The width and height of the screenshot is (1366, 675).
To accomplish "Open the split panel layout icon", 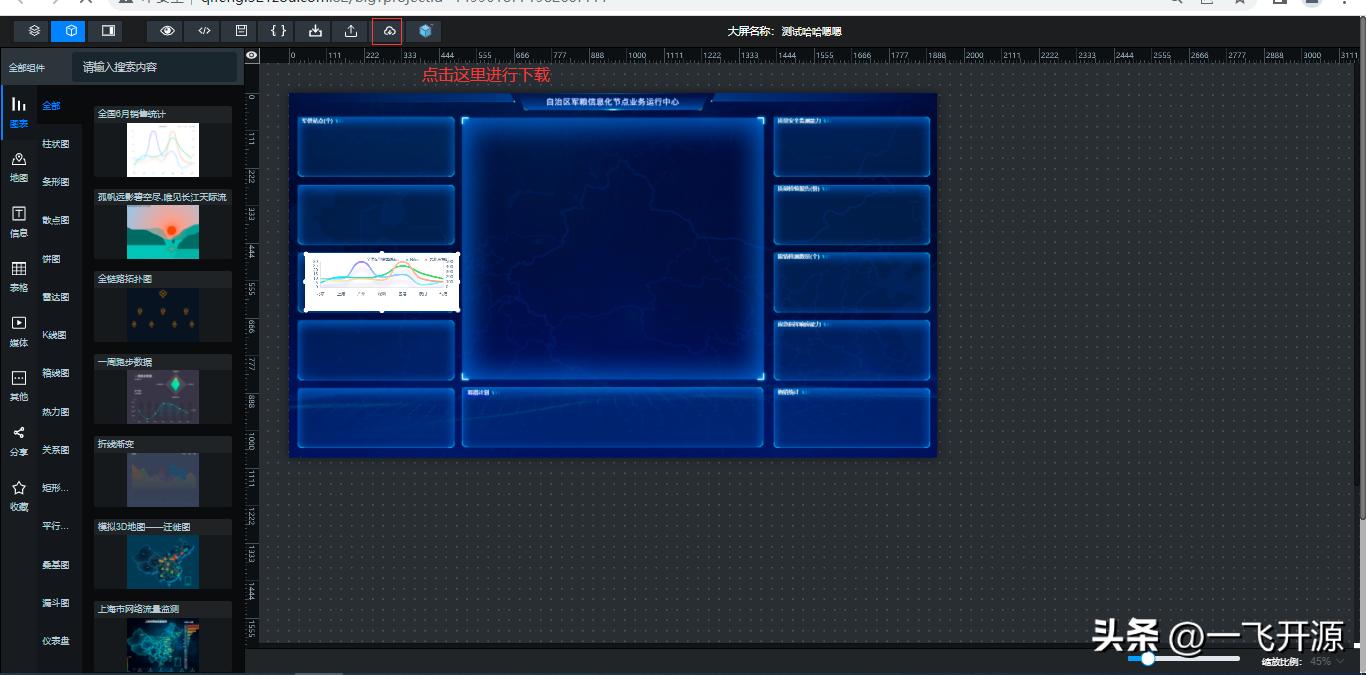I will (107, 30).
